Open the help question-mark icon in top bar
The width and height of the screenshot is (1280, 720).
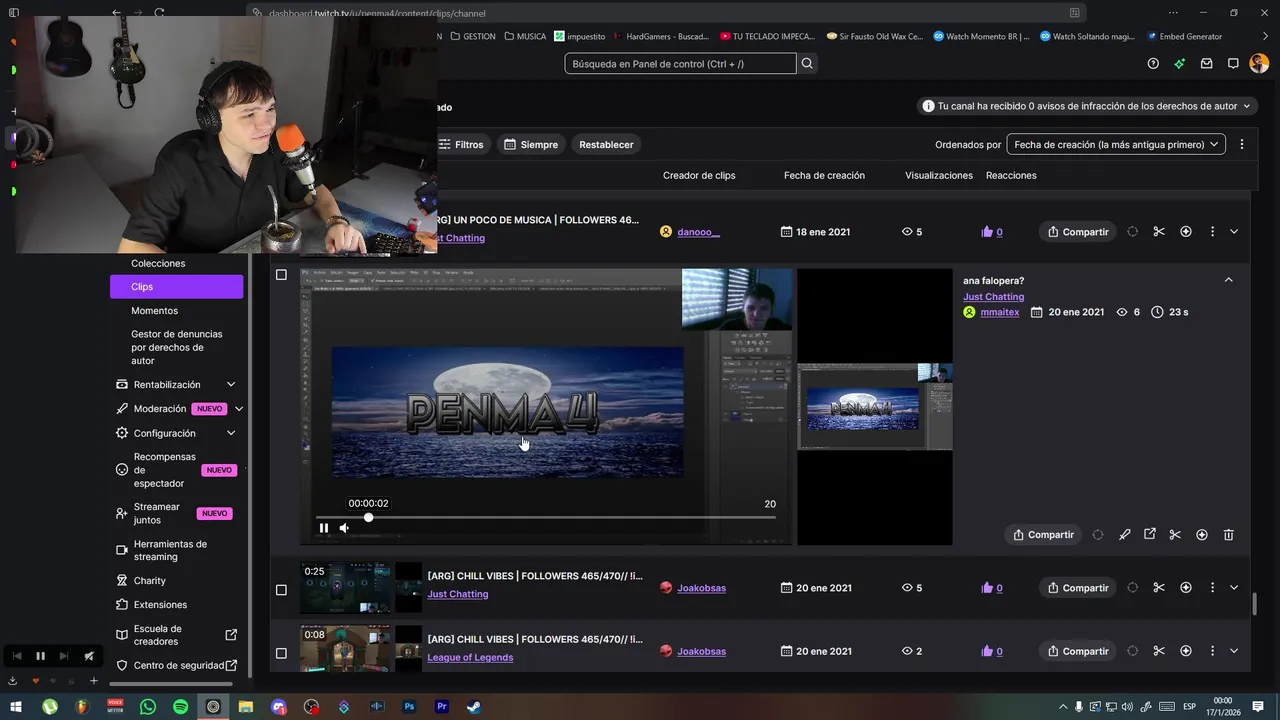1153,63
